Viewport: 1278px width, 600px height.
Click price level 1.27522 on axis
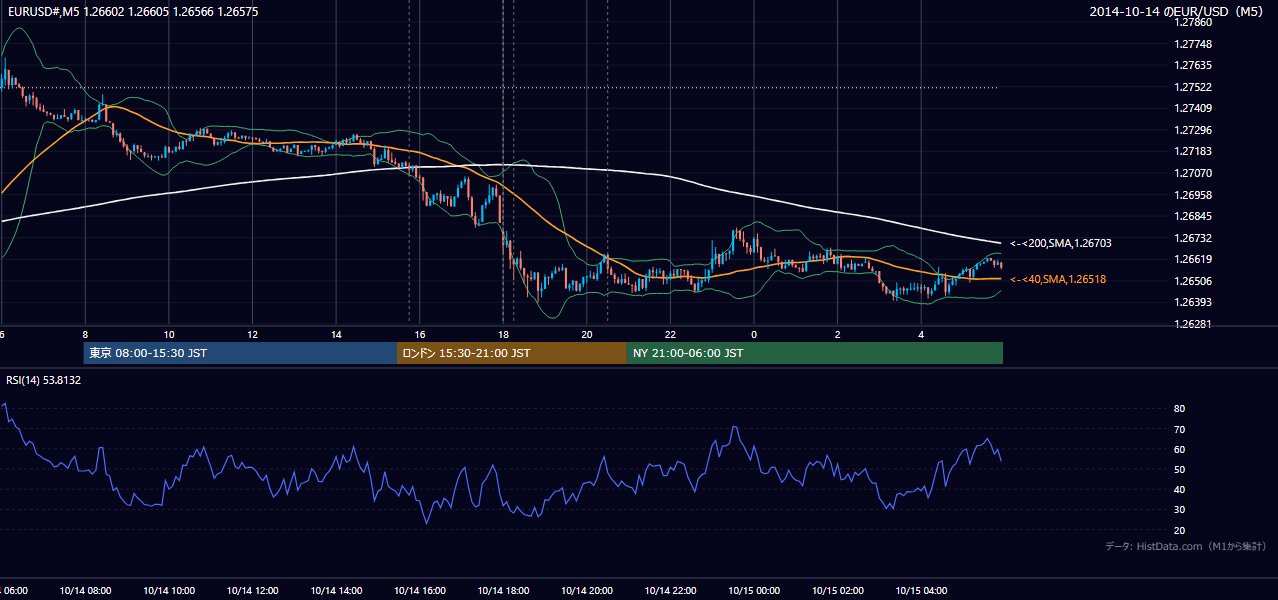[x=1192, y=87]
